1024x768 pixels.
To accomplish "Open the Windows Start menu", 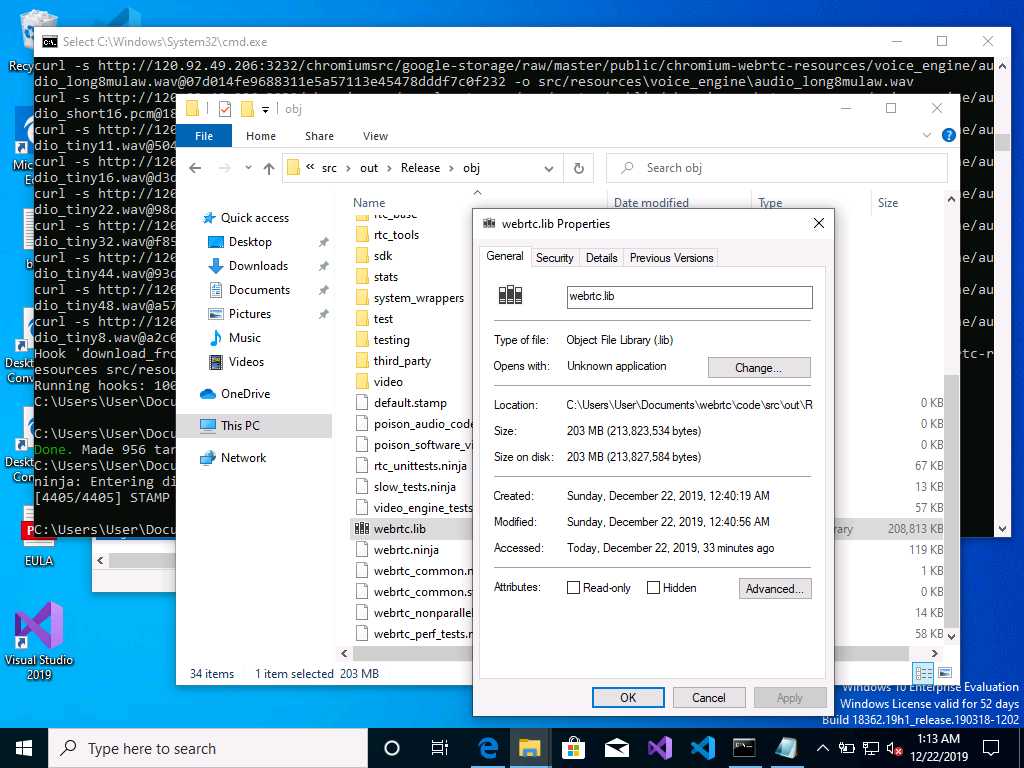I will pyautogui.click(x=24, y=748).
